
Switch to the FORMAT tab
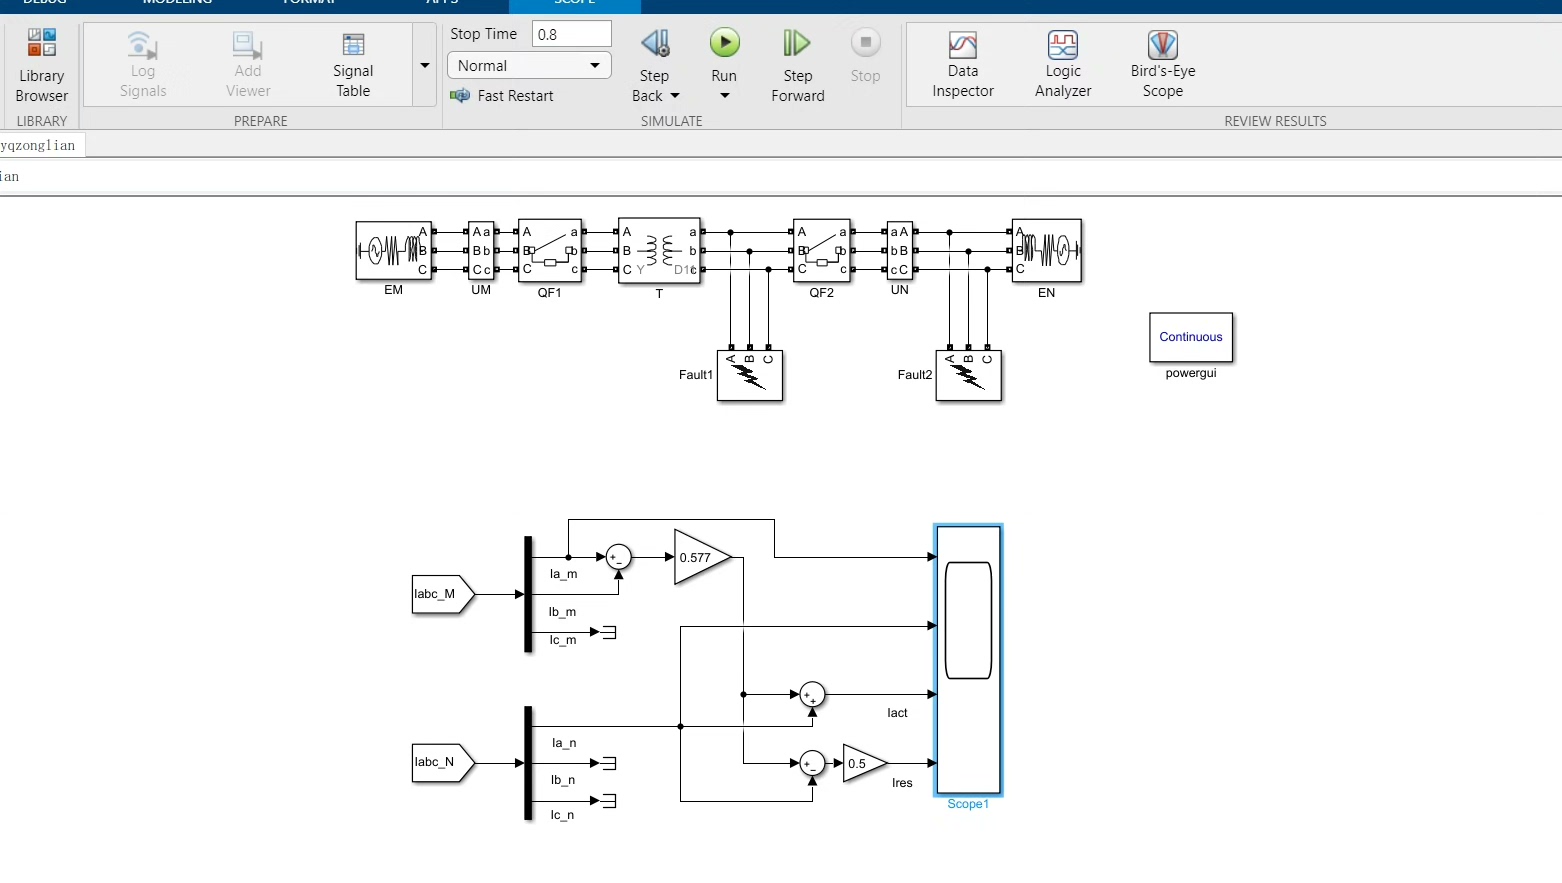tap(308, 4)
